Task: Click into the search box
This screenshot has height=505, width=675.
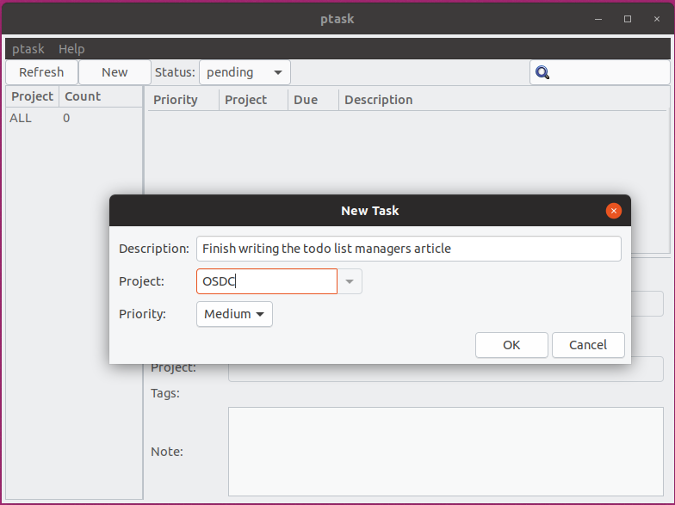Action: tap(610, 72)
